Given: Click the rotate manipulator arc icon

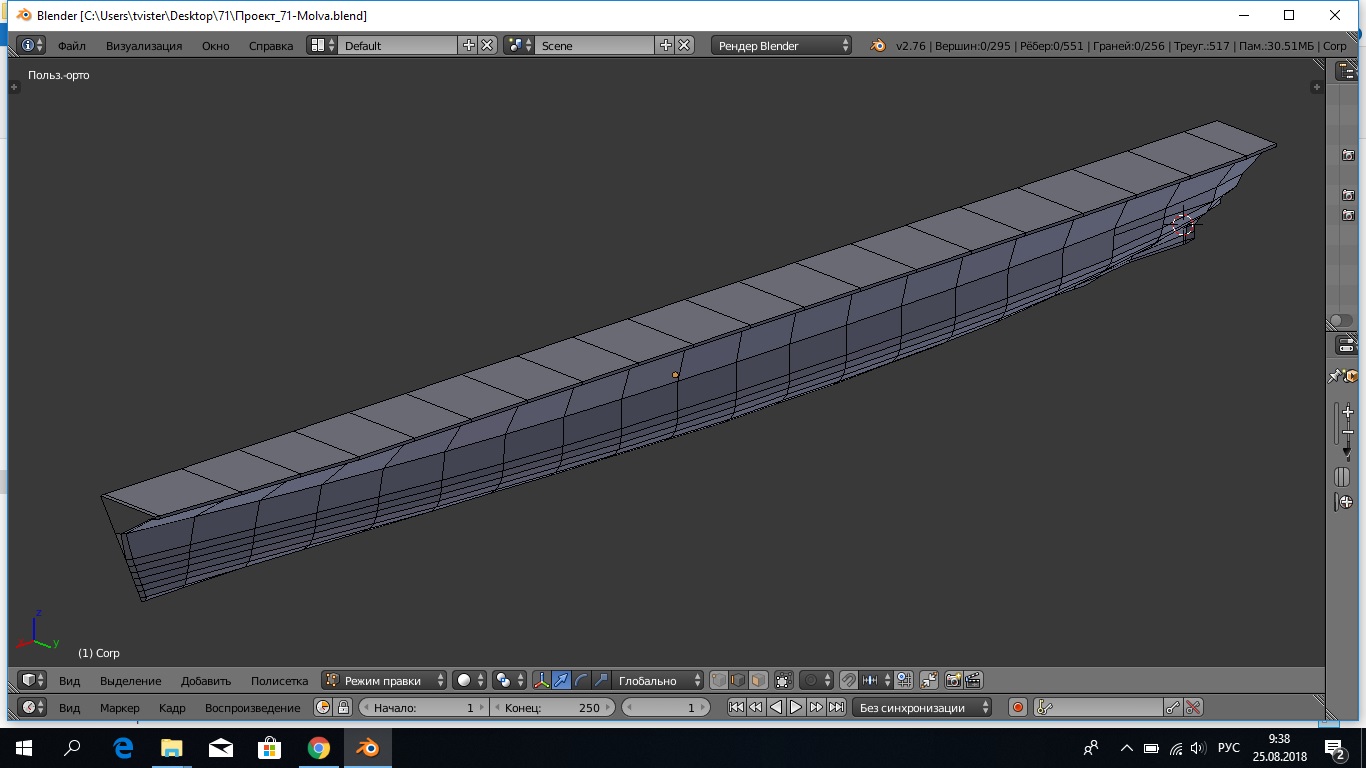Looking at the screenshot, I should 581,681.
